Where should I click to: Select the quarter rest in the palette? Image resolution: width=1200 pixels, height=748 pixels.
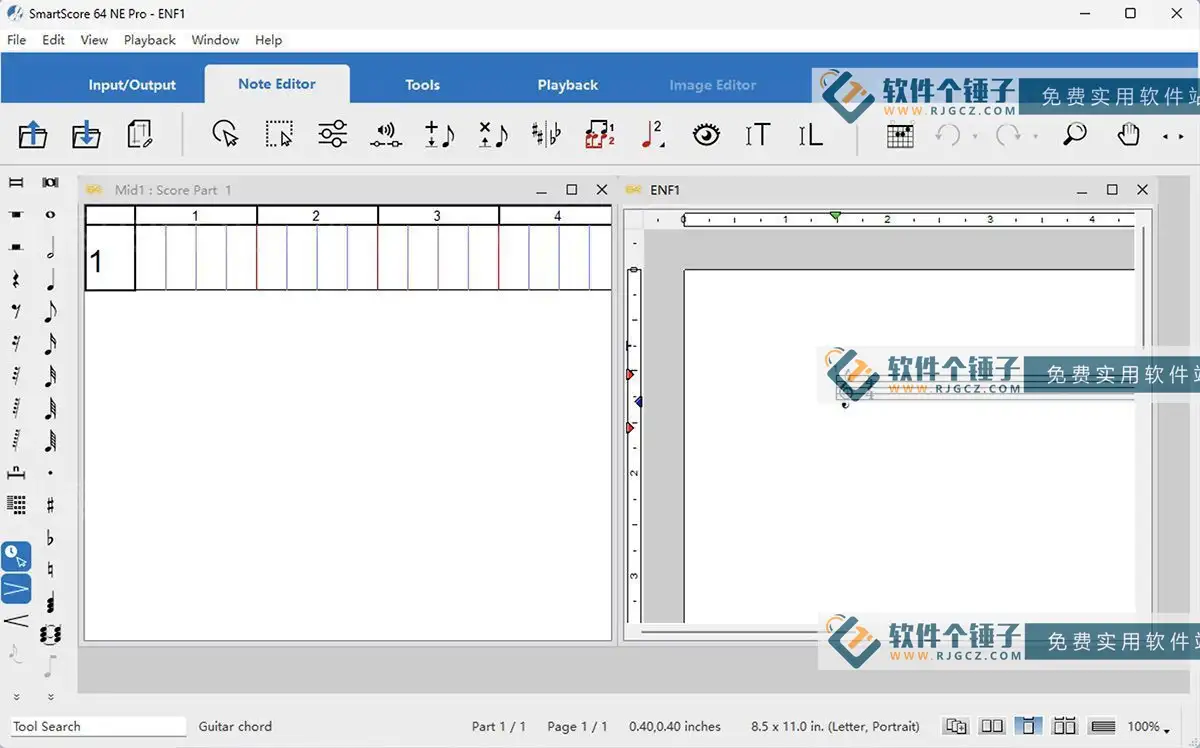pyautogui.click(x=16, y=280)
